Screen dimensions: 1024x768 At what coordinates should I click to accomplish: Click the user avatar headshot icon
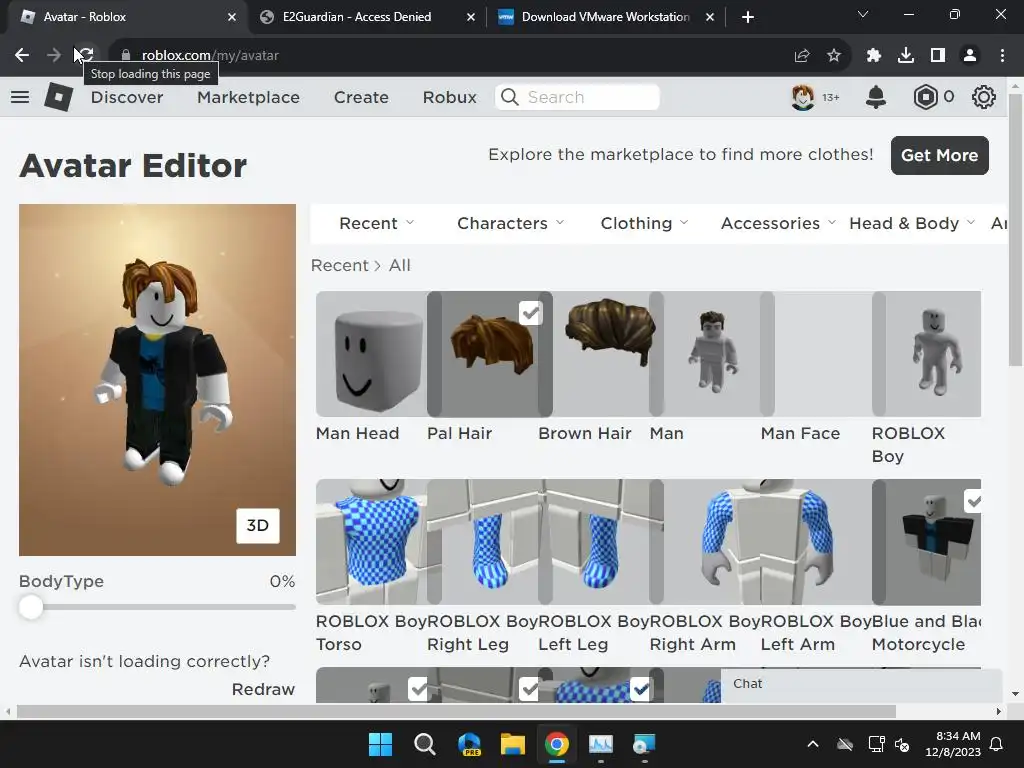pos(803,97)
